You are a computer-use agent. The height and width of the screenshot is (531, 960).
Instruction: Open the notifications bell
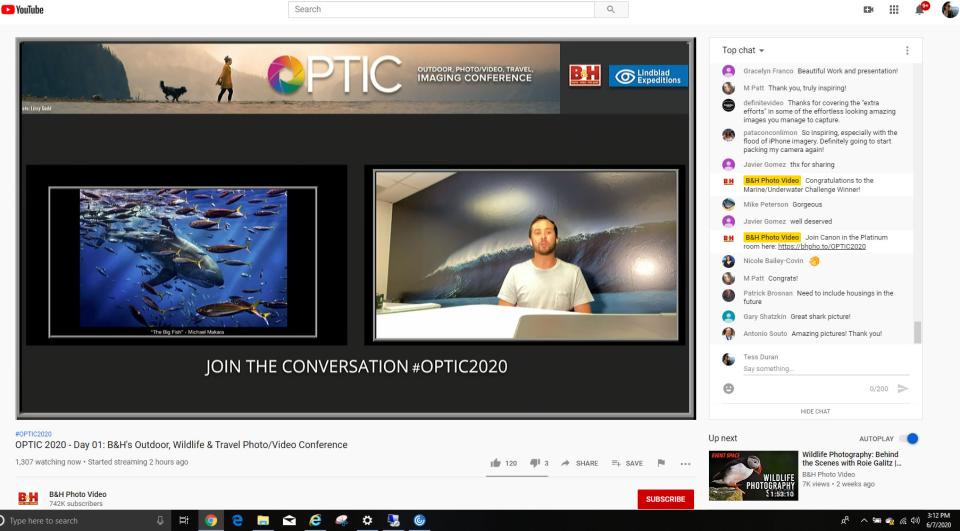tap(920, 9)
